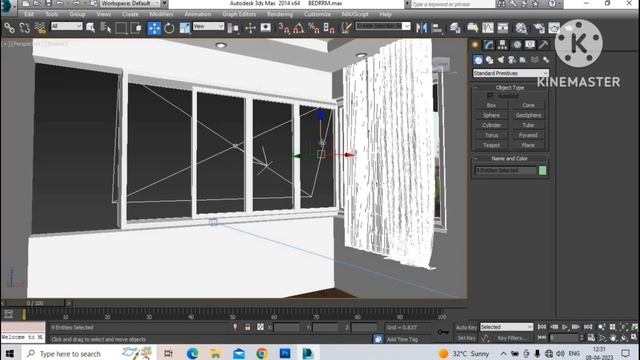Select the Cameras category in Create panel
Image resolution: width=640 pixels, height=360 pixels.
tap(512, 60)
